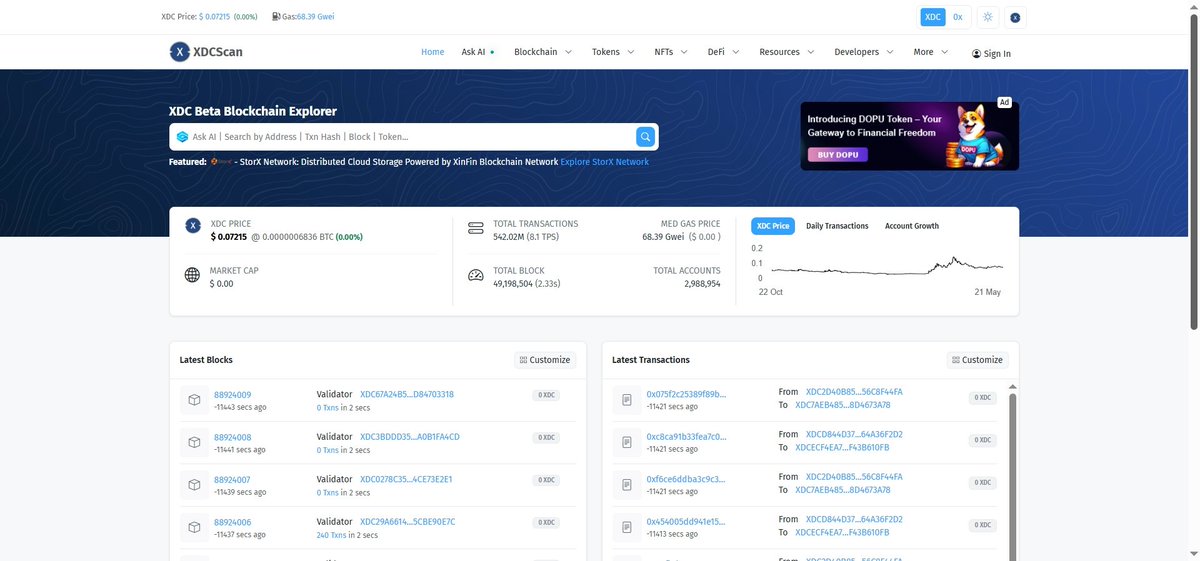Switch address format to XDC

(x=932, y=17)
